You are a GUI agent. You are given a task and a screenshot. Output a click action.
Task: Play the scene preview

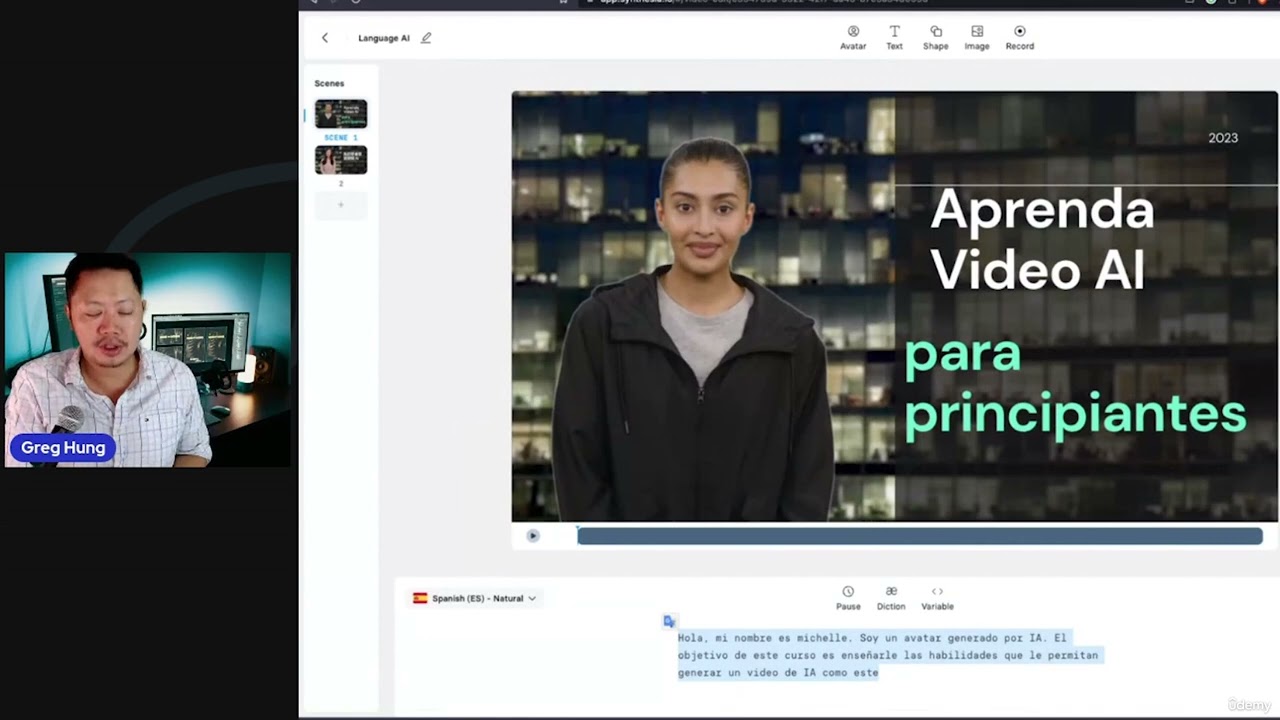(x=533, y=536)
